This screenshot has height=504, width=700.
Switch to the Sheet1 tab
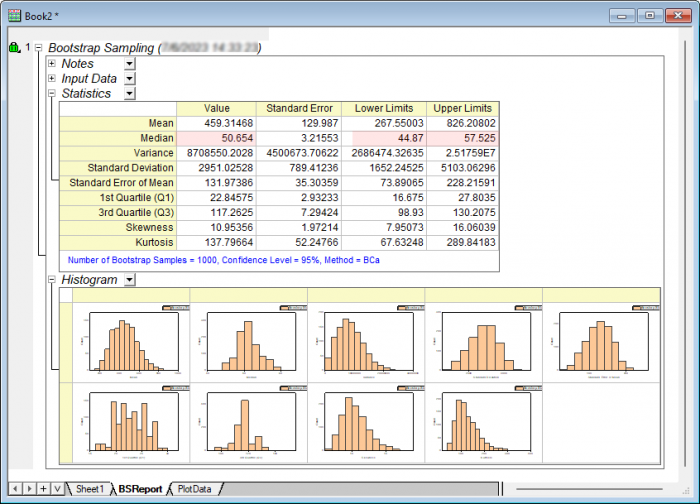(89, 489)
